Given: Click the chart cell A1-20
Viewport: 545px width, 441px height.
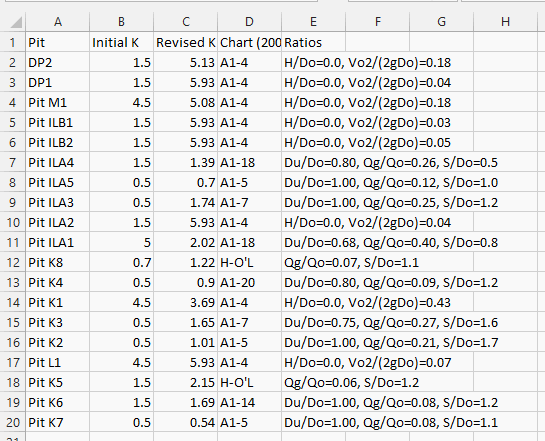Looking at the screenshot, I should 250,283.
